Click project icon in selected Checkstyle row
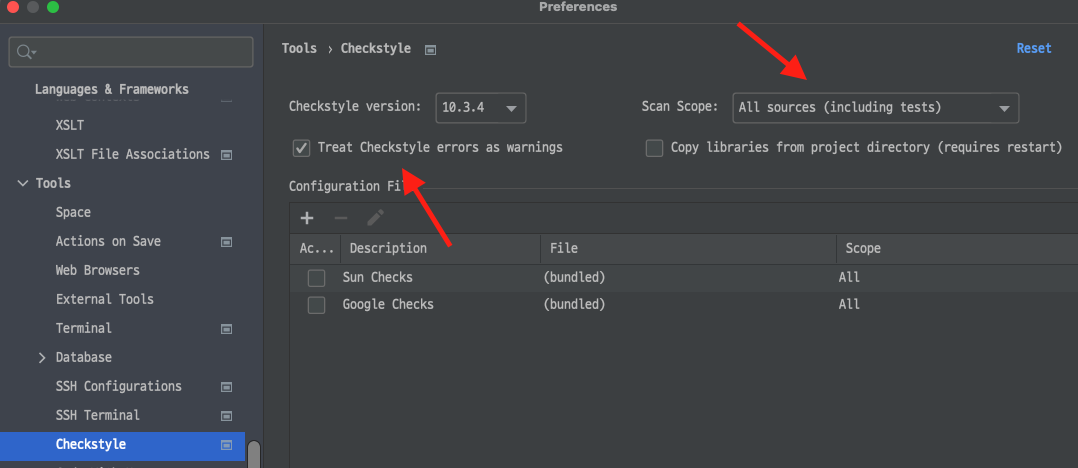This screenshot has width=1078, height=468. [x=226, y=445]
